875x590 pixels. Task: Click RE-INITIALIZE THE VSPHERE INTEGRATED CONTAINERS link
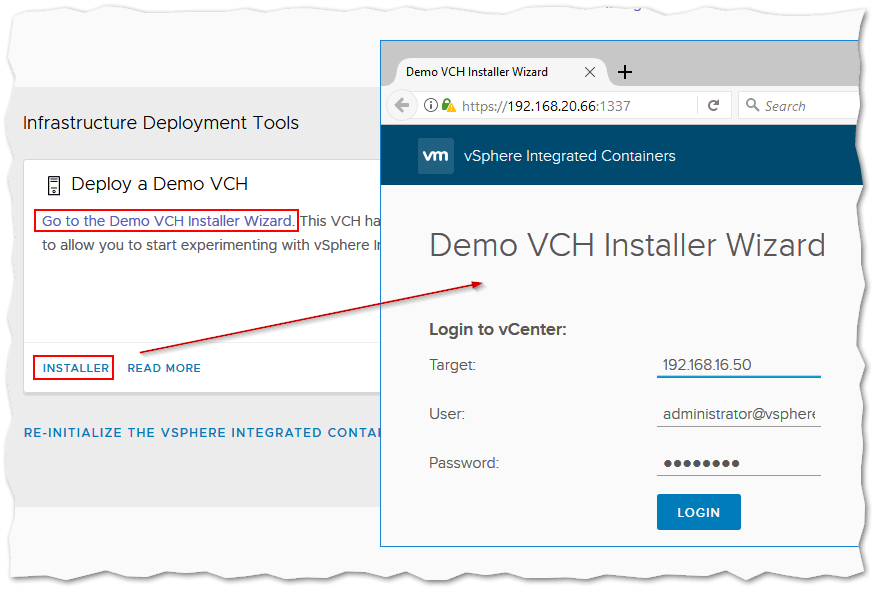[202, 433]
